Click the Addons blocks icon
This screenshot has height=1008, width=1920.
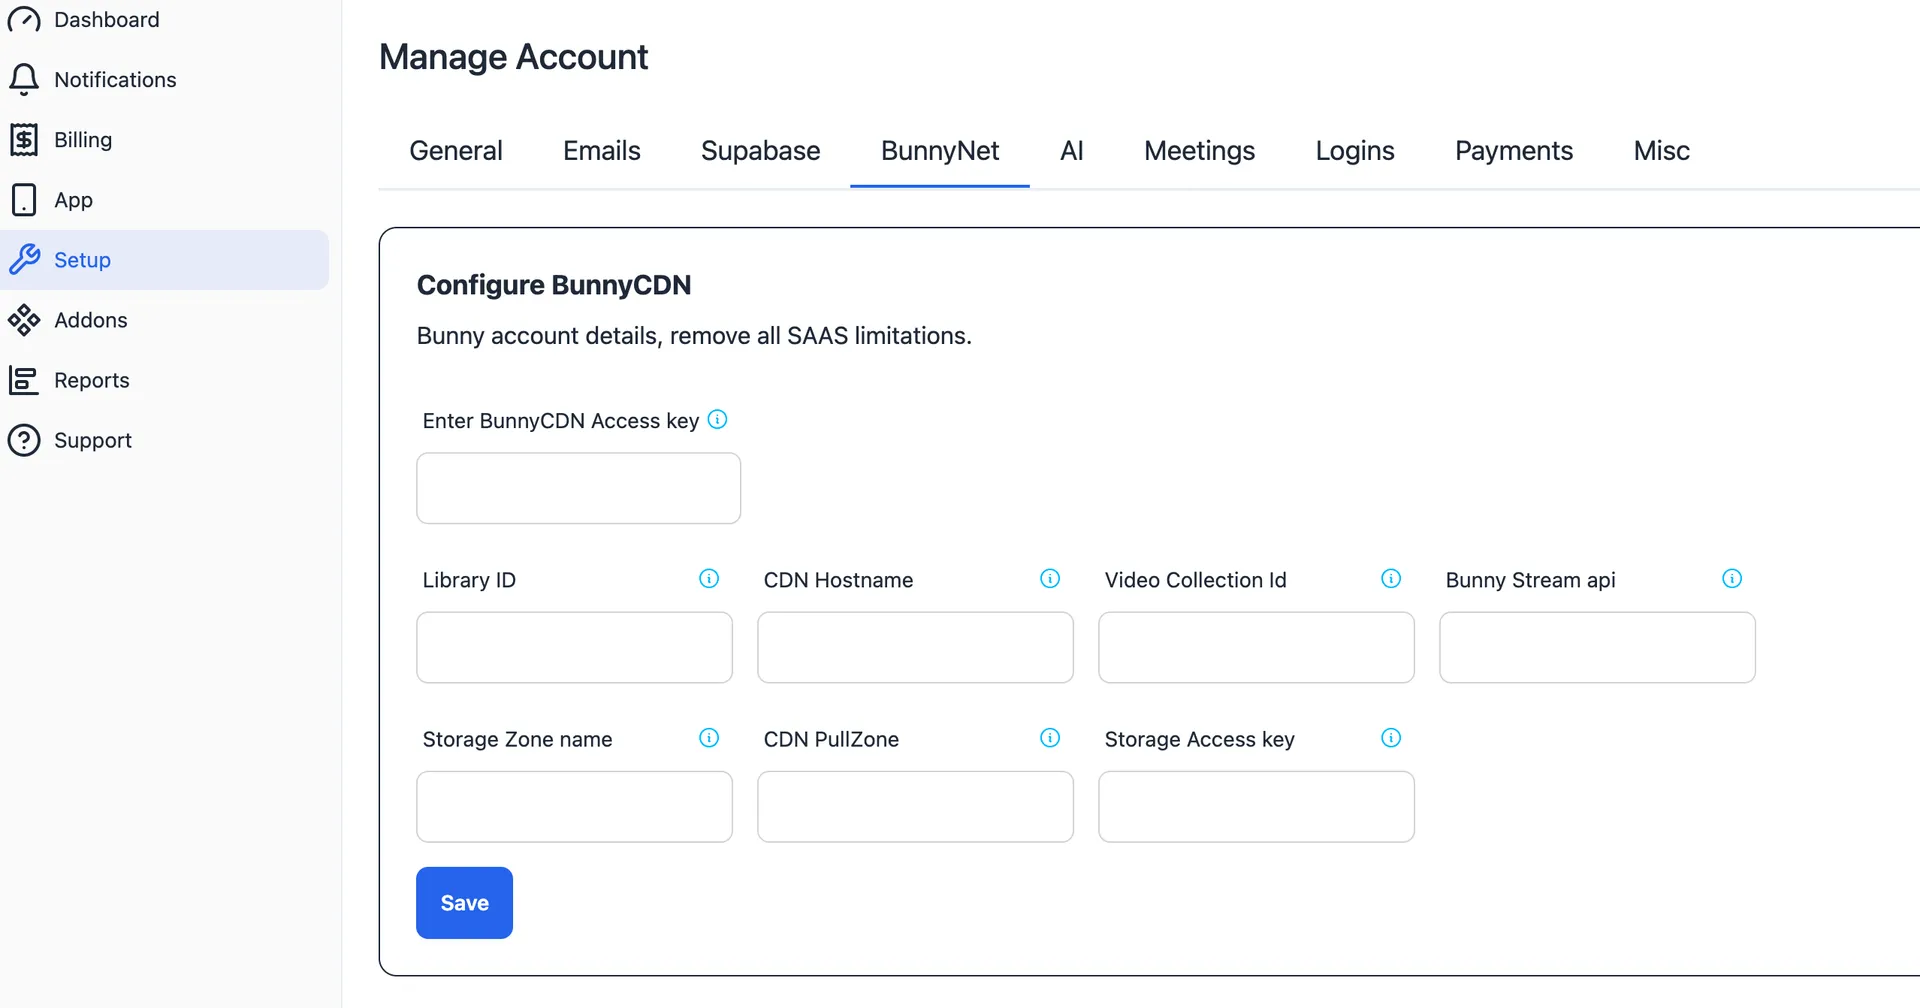pos(24,320)
